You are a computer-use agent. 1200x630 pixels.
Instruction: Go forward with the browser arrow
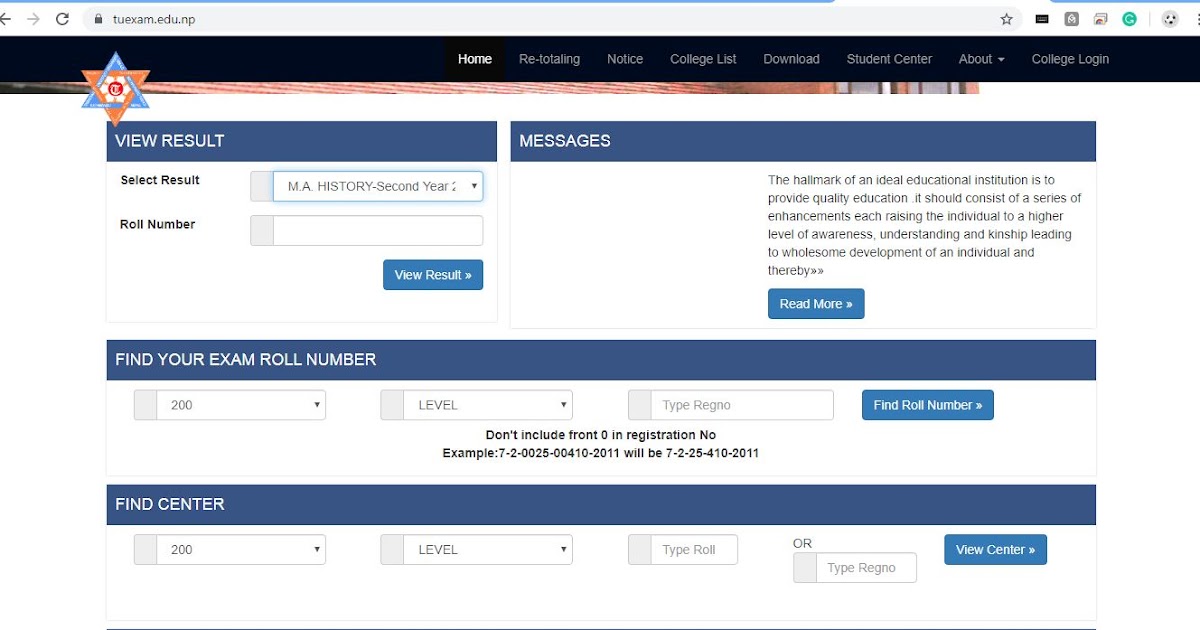[x=33, y=19]
